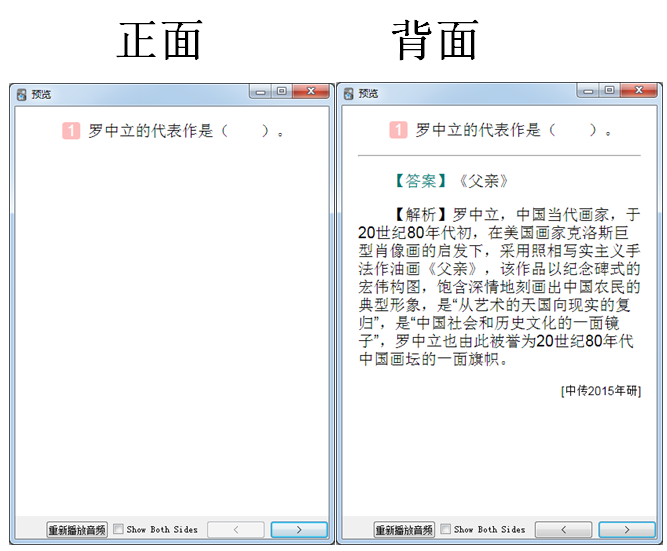667x551 pixels.
Task: Enable Show Both Sides in the right preview window
Action: pyautogui.click(x=445, y=529)
